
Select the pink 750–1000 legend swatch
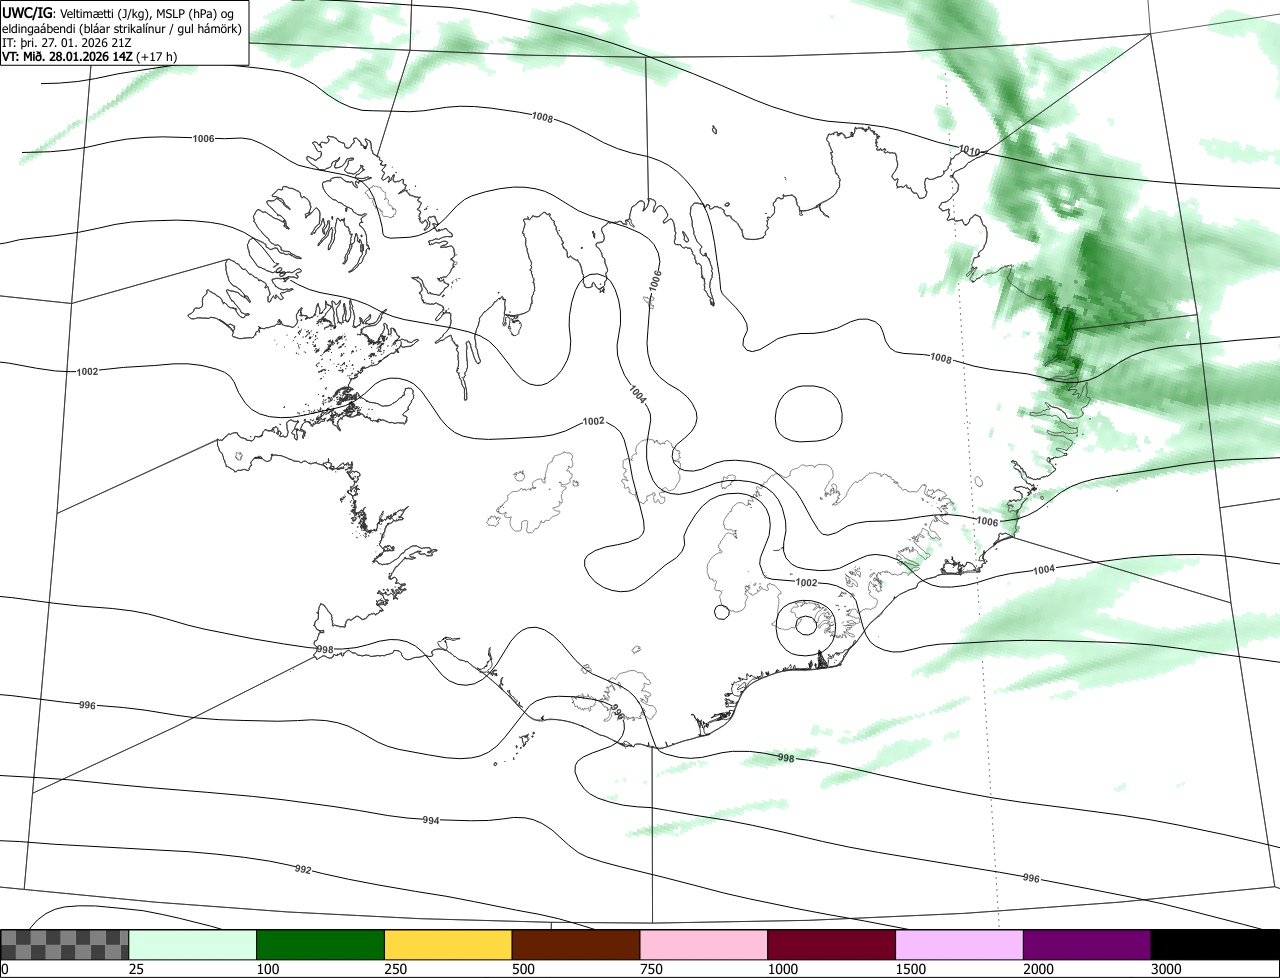[703, 945]
